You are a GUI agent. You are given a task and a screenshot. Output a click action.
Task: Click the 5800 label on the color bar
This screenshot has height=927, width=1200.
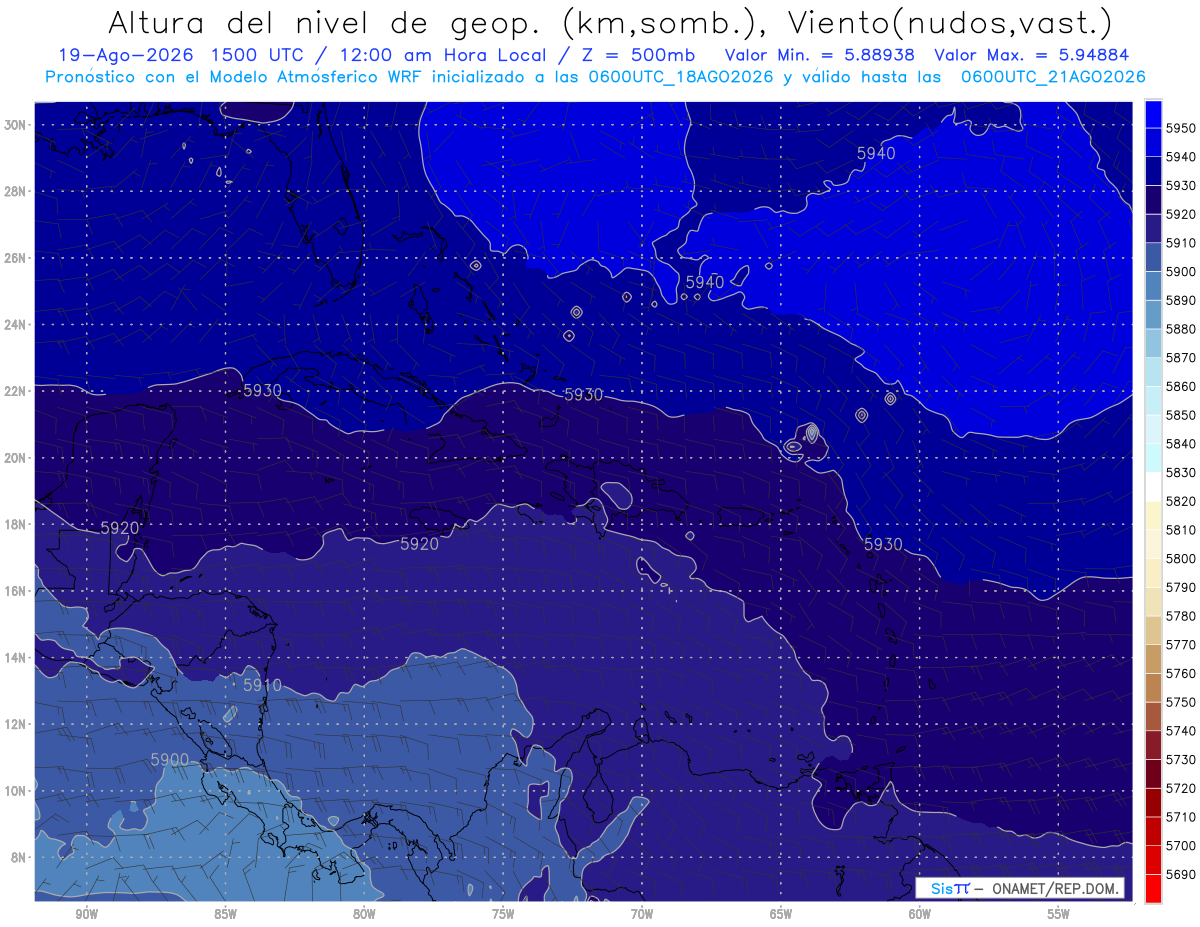pos(1181,559)
